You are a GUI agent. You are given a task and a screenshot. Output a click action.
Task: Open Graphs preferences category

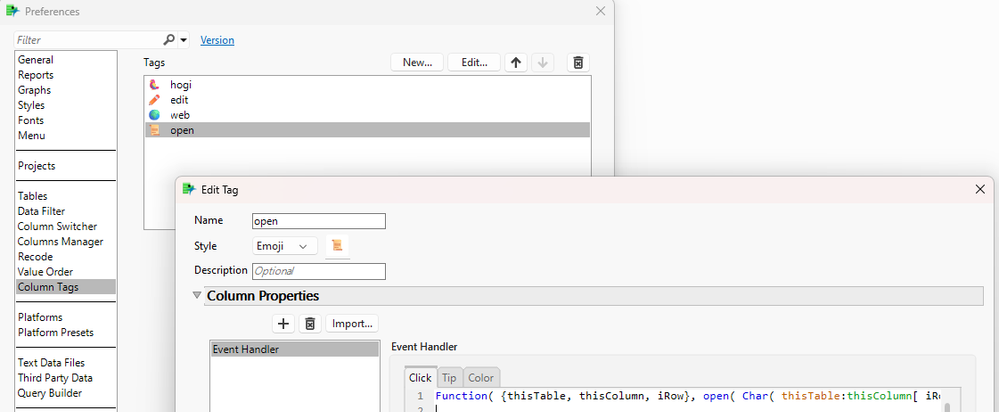[34, 90]
